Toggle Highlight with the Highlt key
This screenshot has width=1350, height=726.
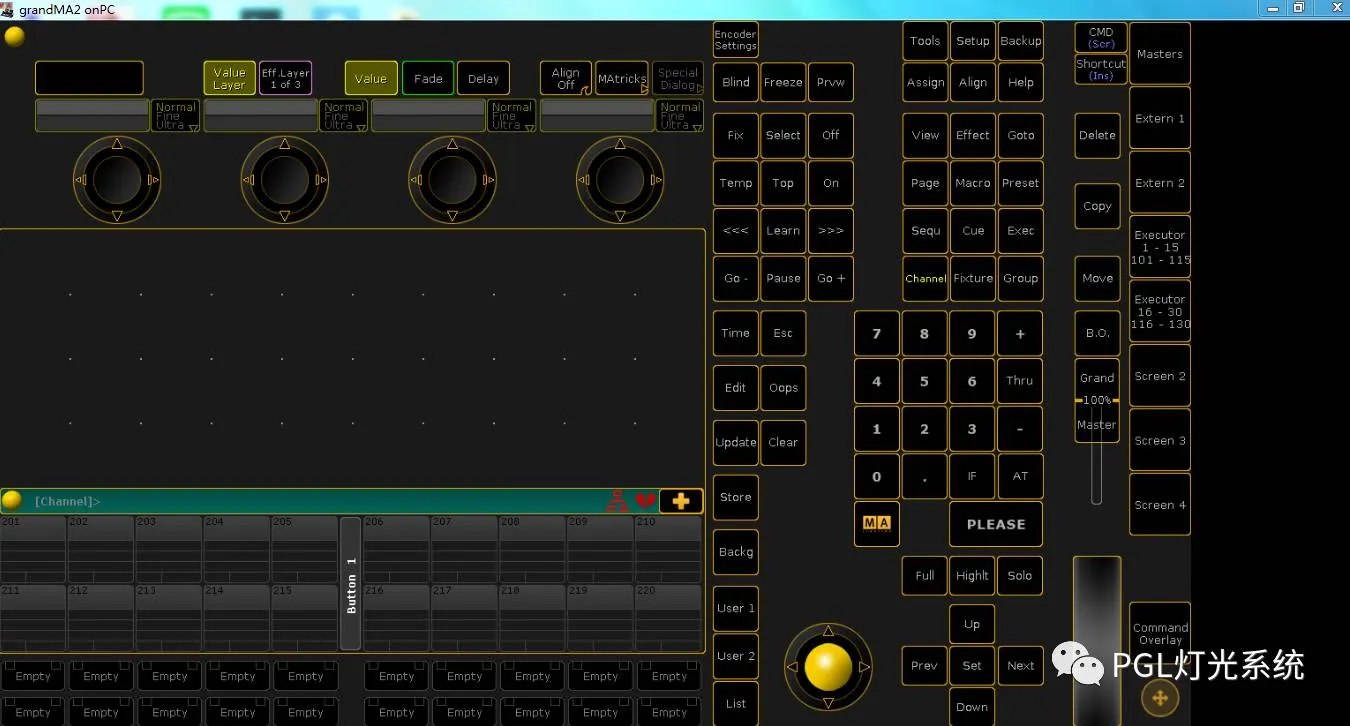[x=972, y=575]
